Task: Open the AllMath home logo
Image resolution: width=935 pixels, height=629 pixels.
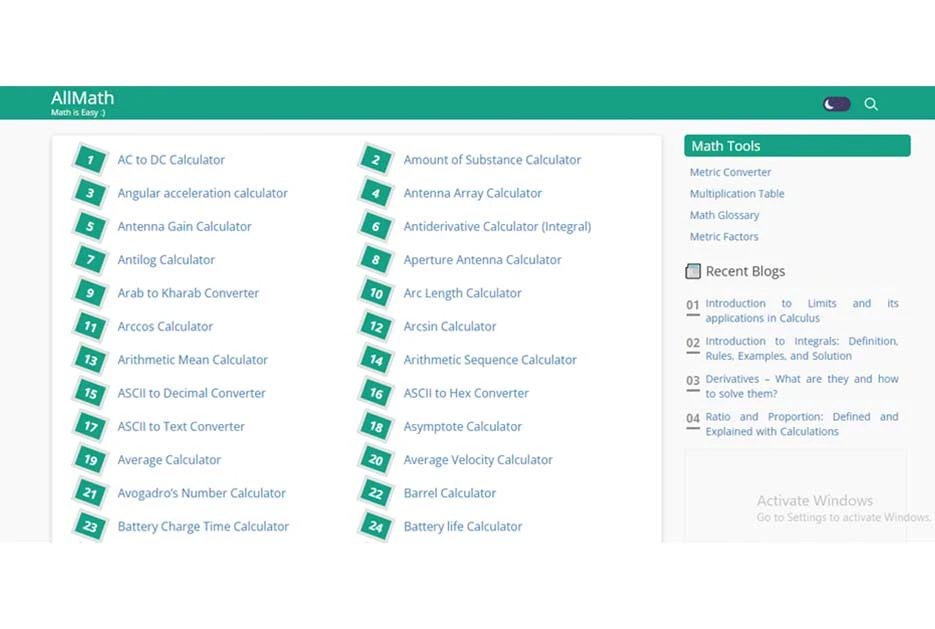Action: (x=82, y=98)
